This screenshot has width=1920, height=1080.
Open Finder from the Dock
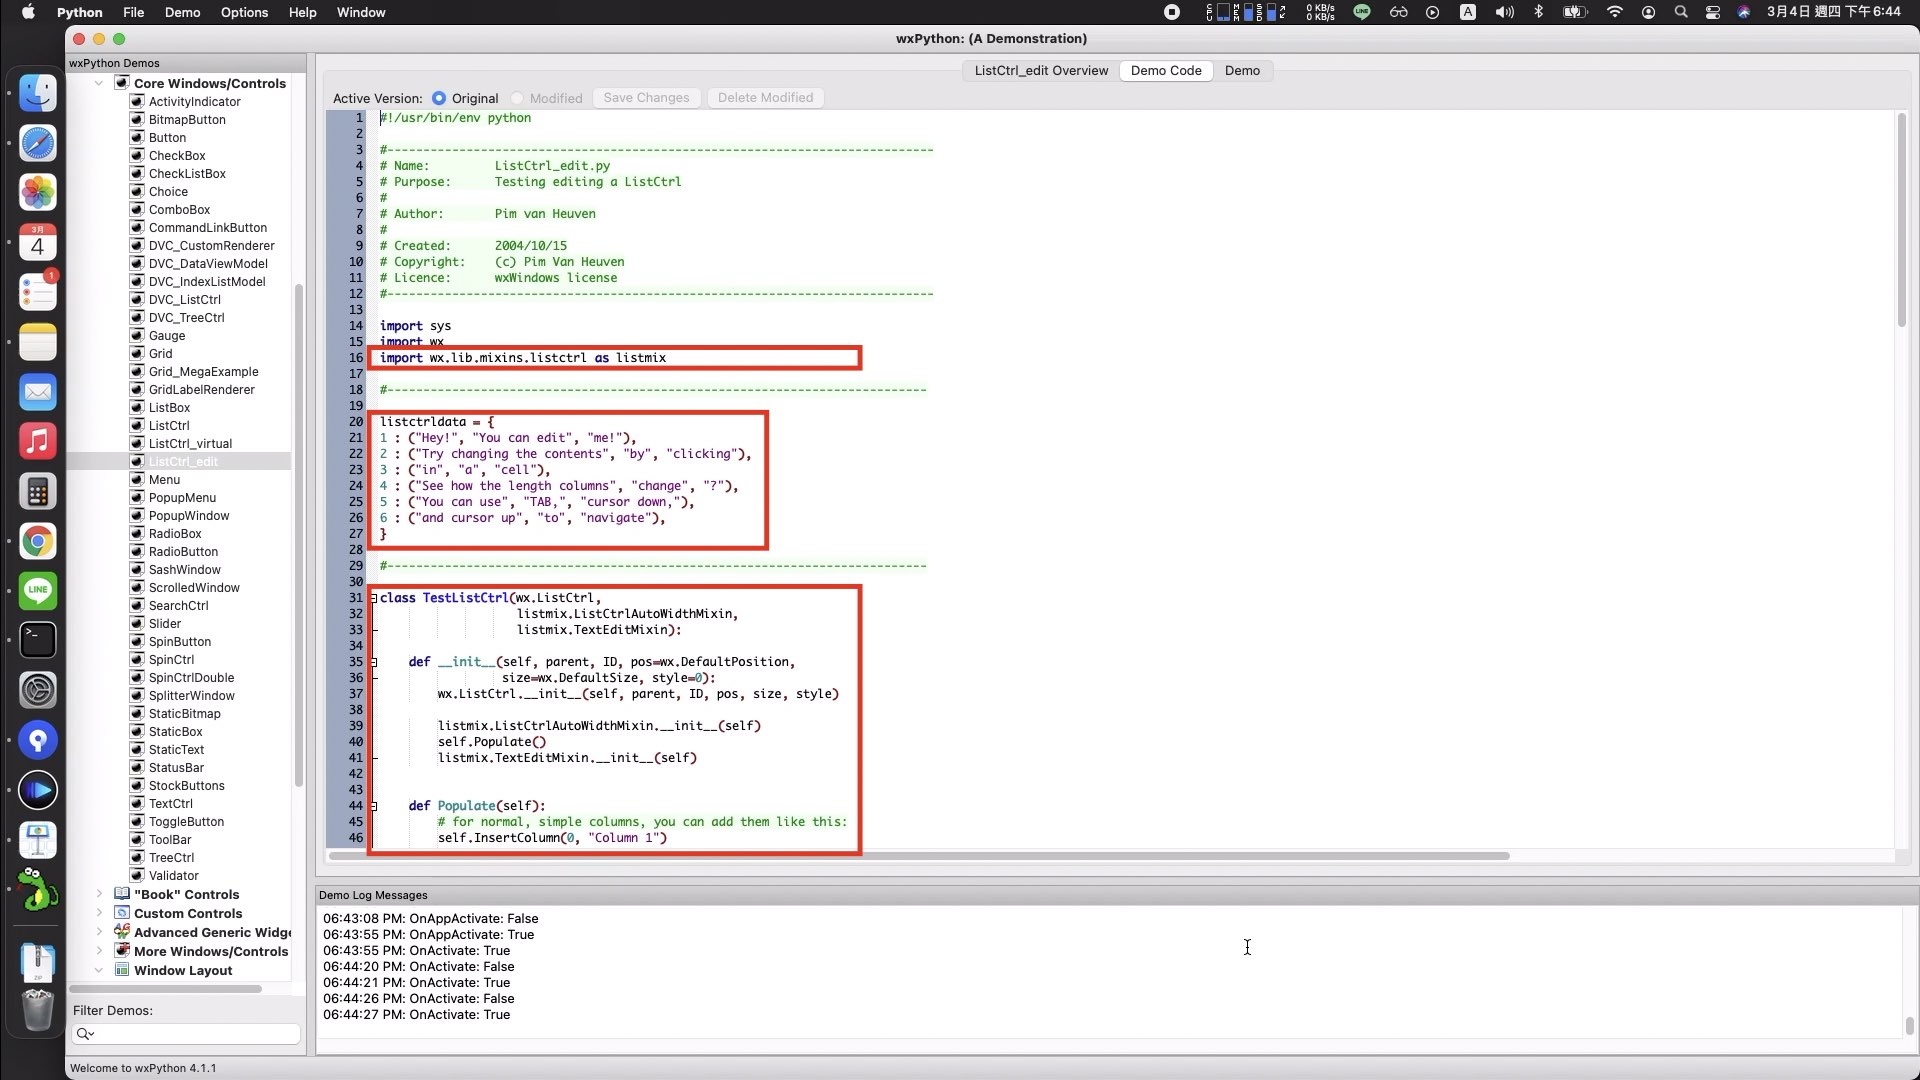[x=38, y=93]
